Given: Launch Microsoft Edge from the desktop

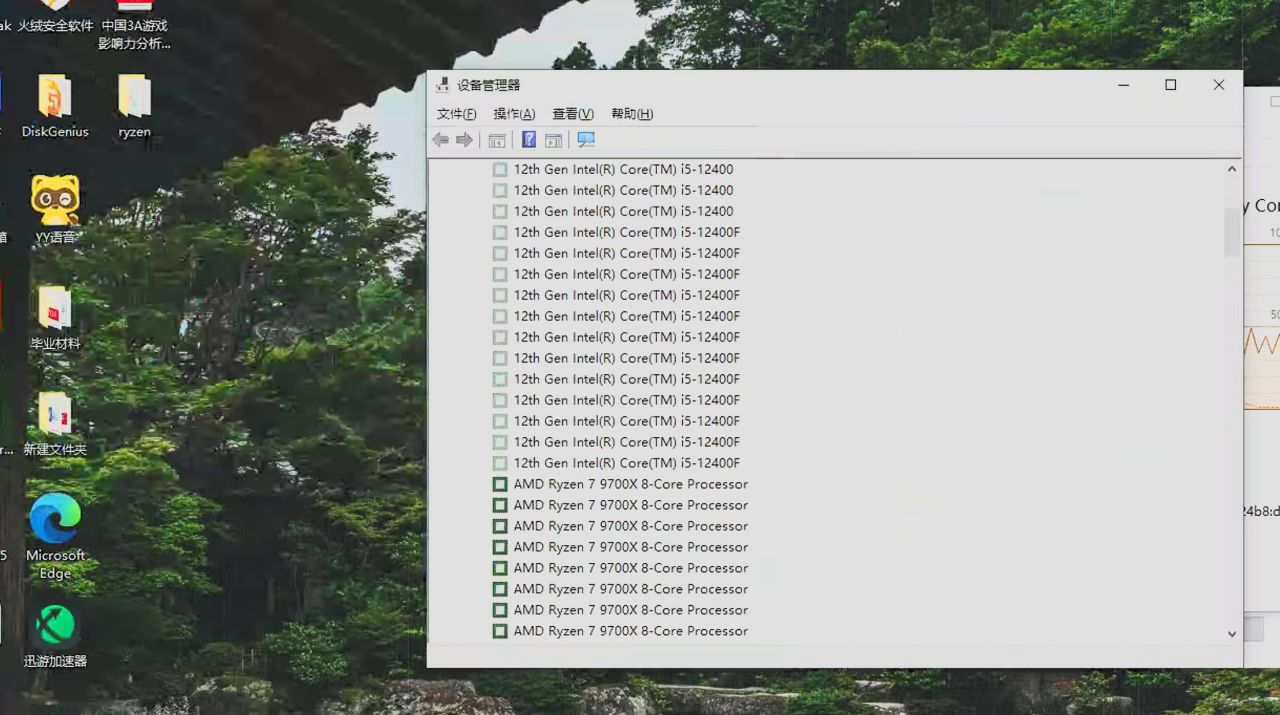Looking at the screenshot, I should 55,537.
